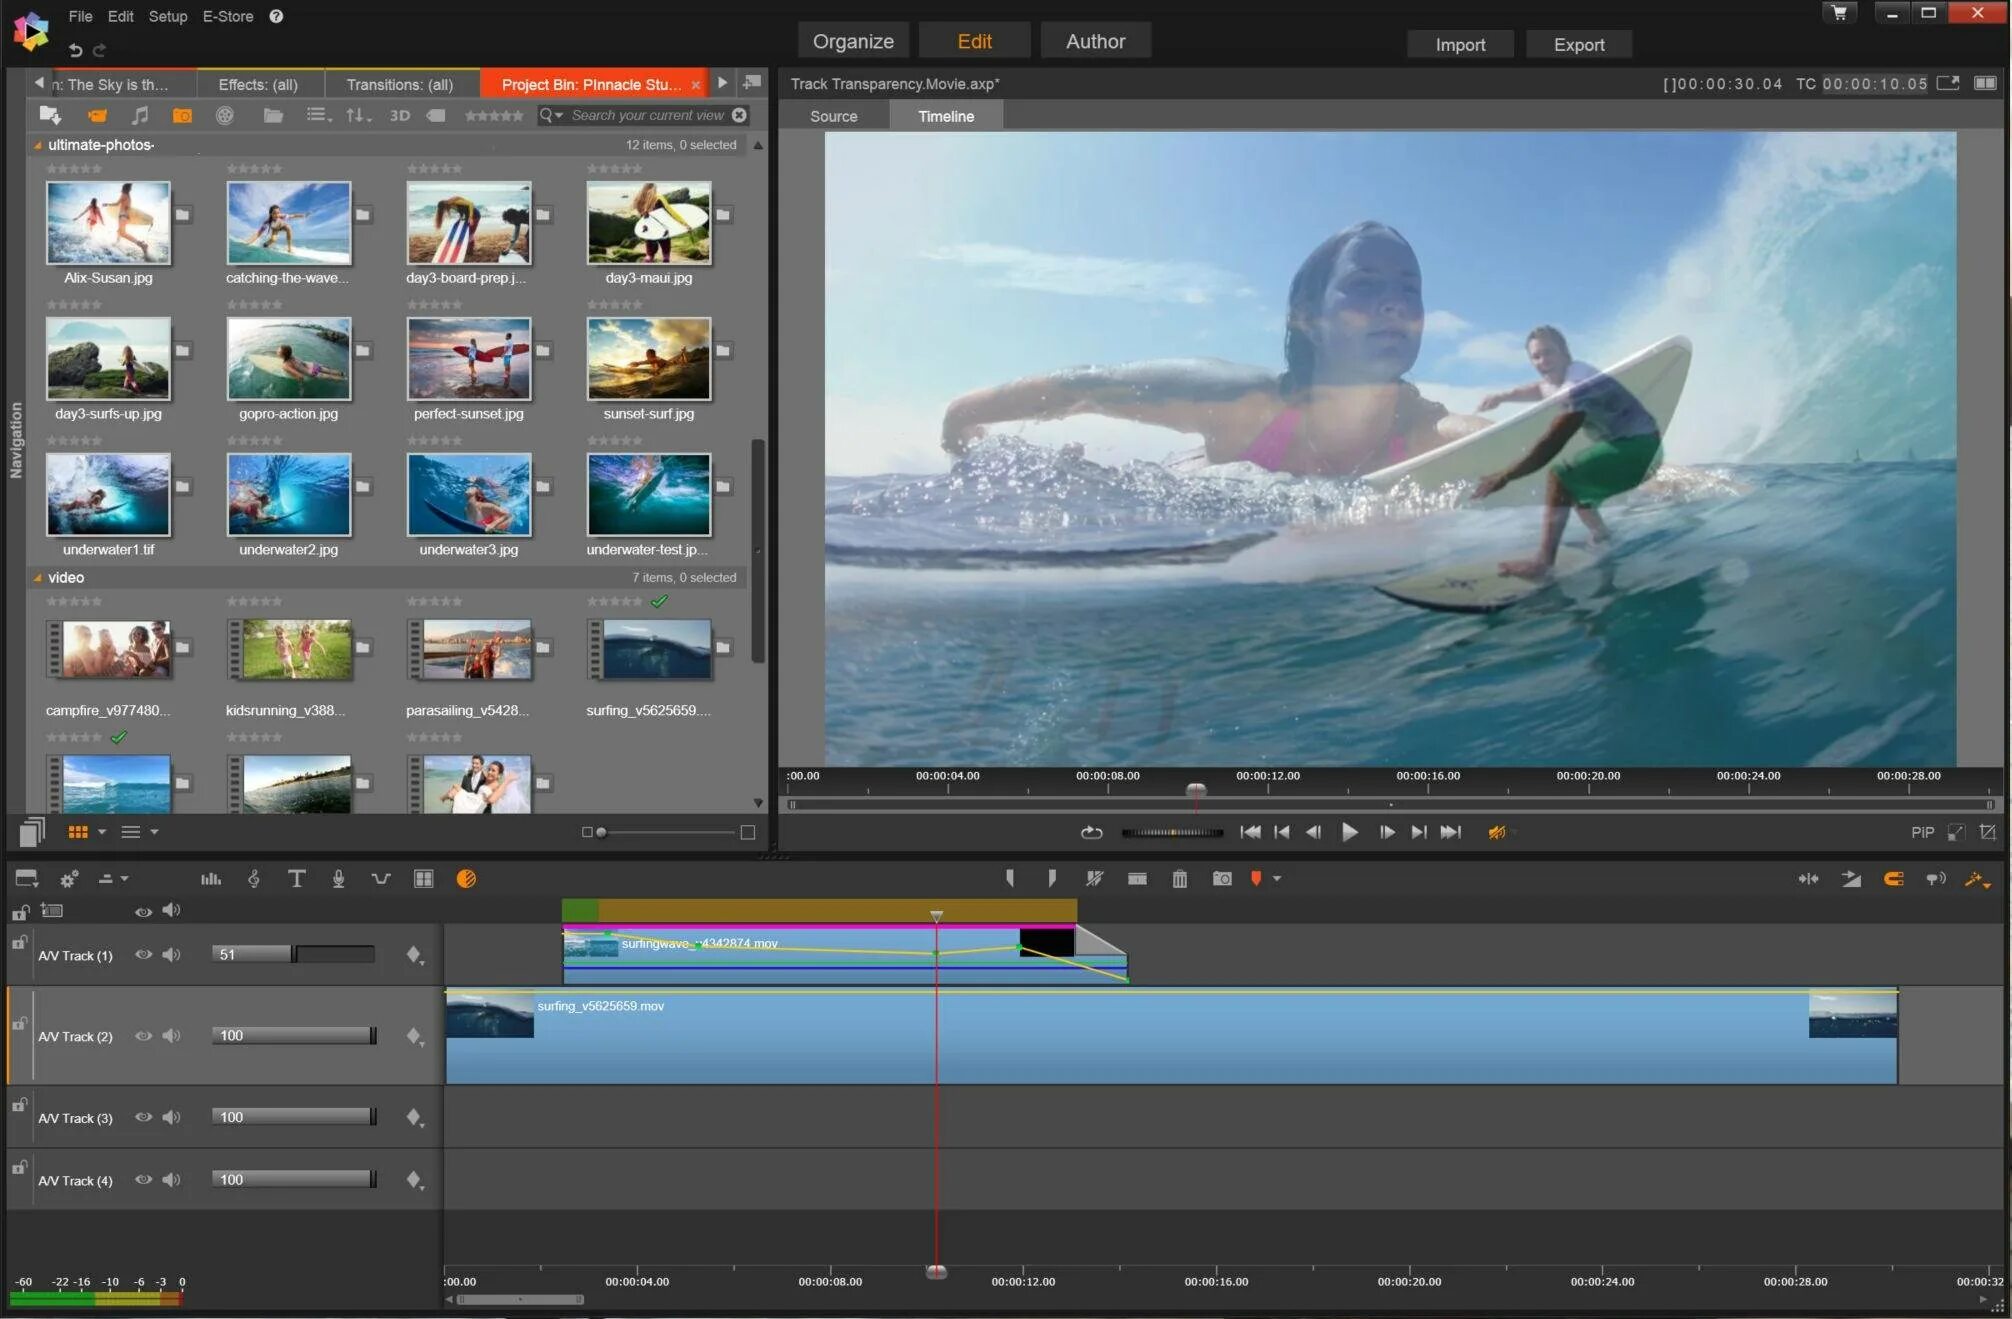Select the Author menu tab
Screen dimensions: 2012x1319
click(1095, 41)
